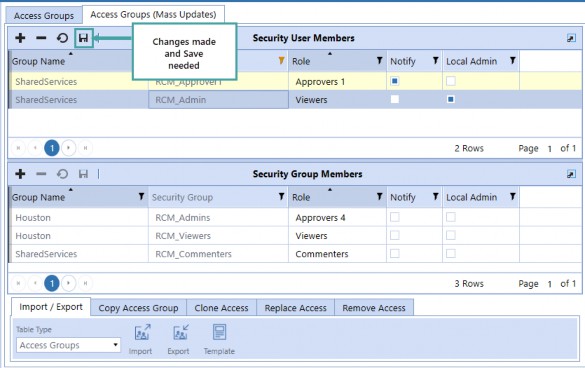Viewport: 585px width, 368px height.
Task: Filter Group Name column in Security Group Members
Action: [x=141, y=196]
